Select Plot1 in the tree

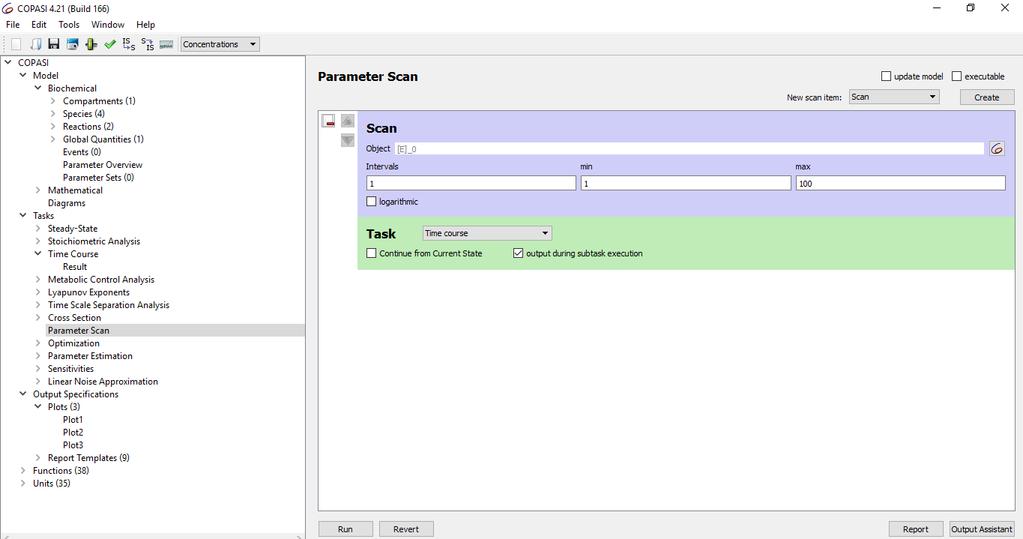tap(73, 420)
